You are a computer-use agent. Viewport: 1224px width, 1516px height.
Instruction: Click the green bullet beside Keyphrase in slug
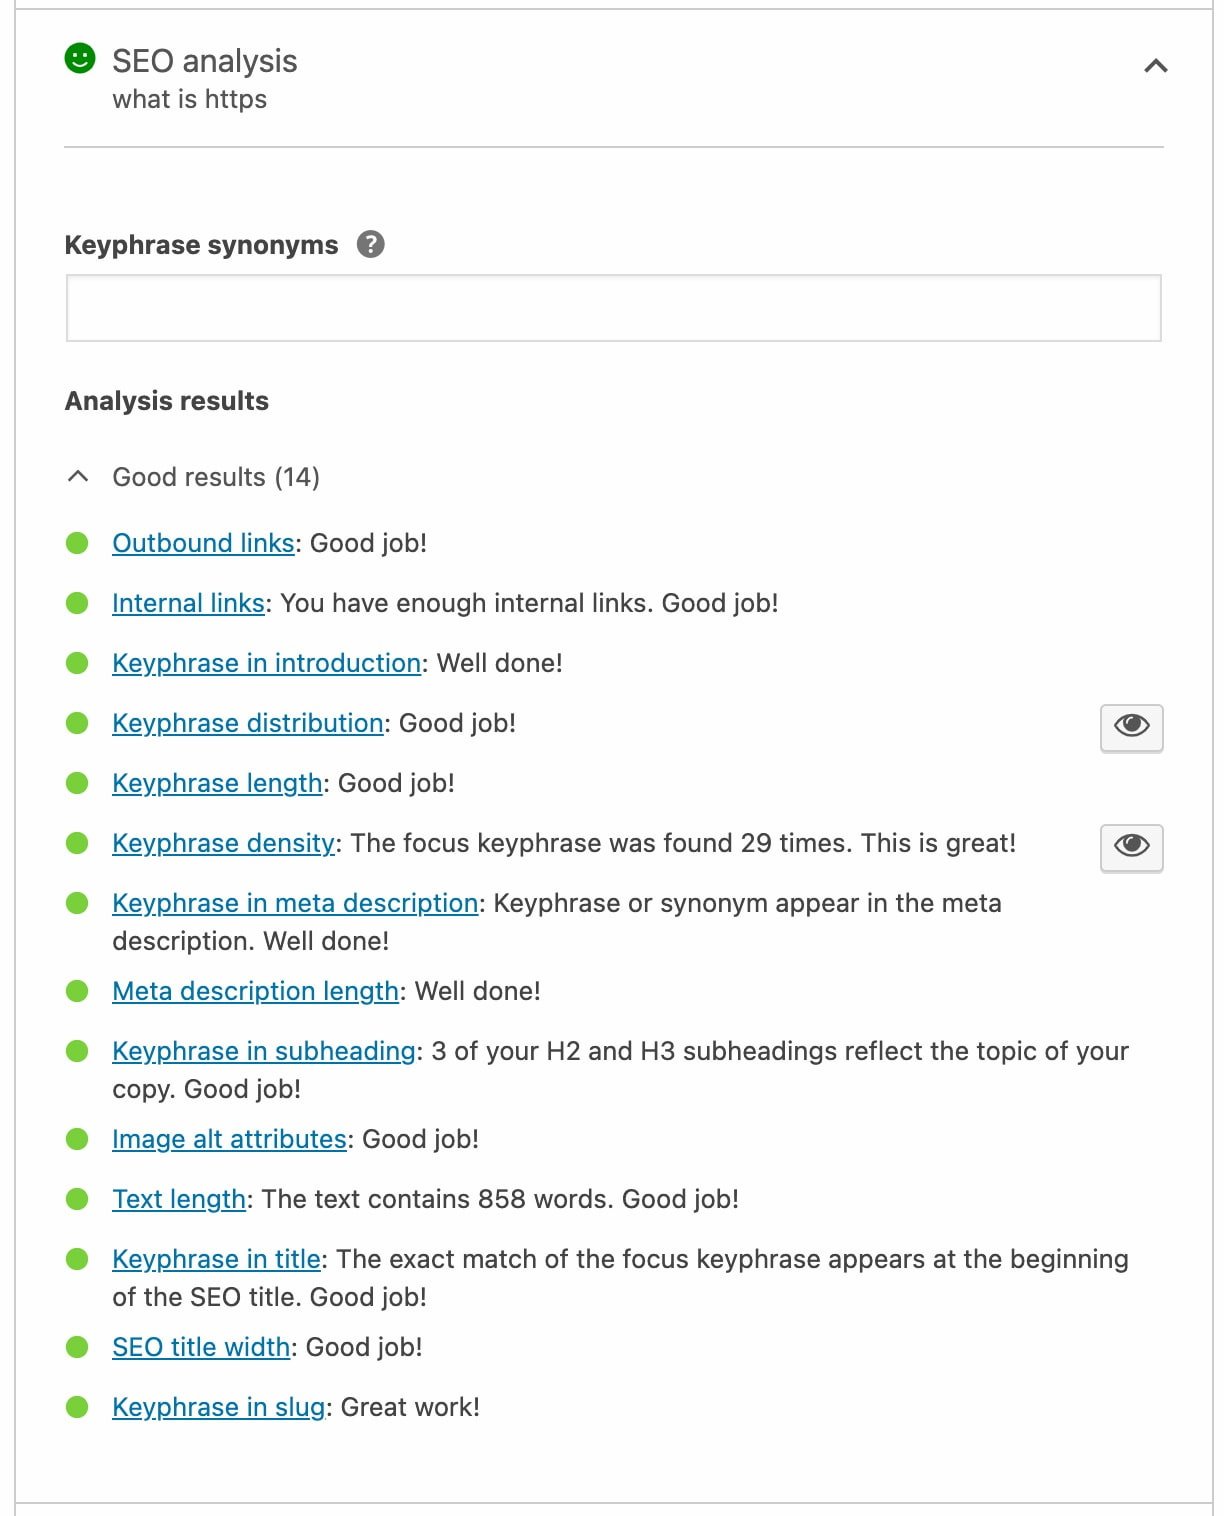(79, 1405)
